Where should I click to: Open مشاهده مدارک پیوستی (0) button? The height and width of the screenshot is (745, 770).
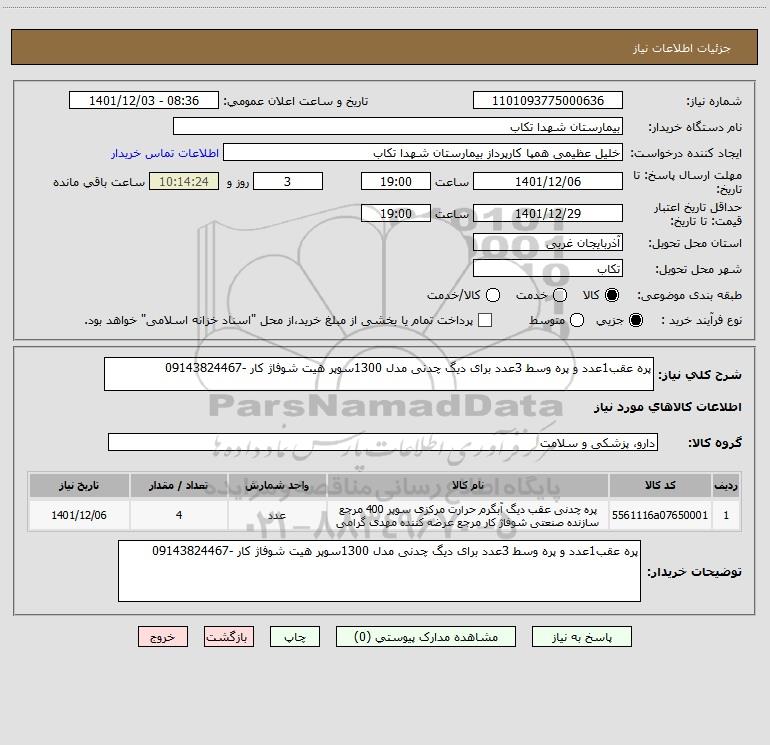(426, 636)
